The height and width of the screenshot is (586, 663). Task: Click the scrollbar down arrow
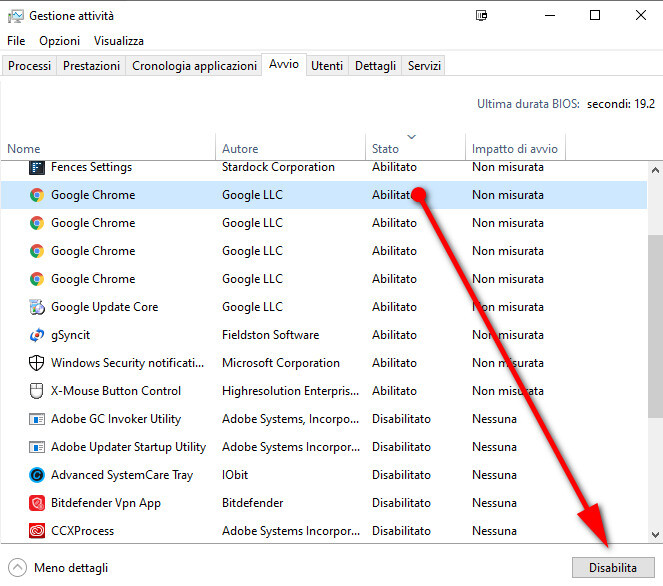tap(655, 535)
